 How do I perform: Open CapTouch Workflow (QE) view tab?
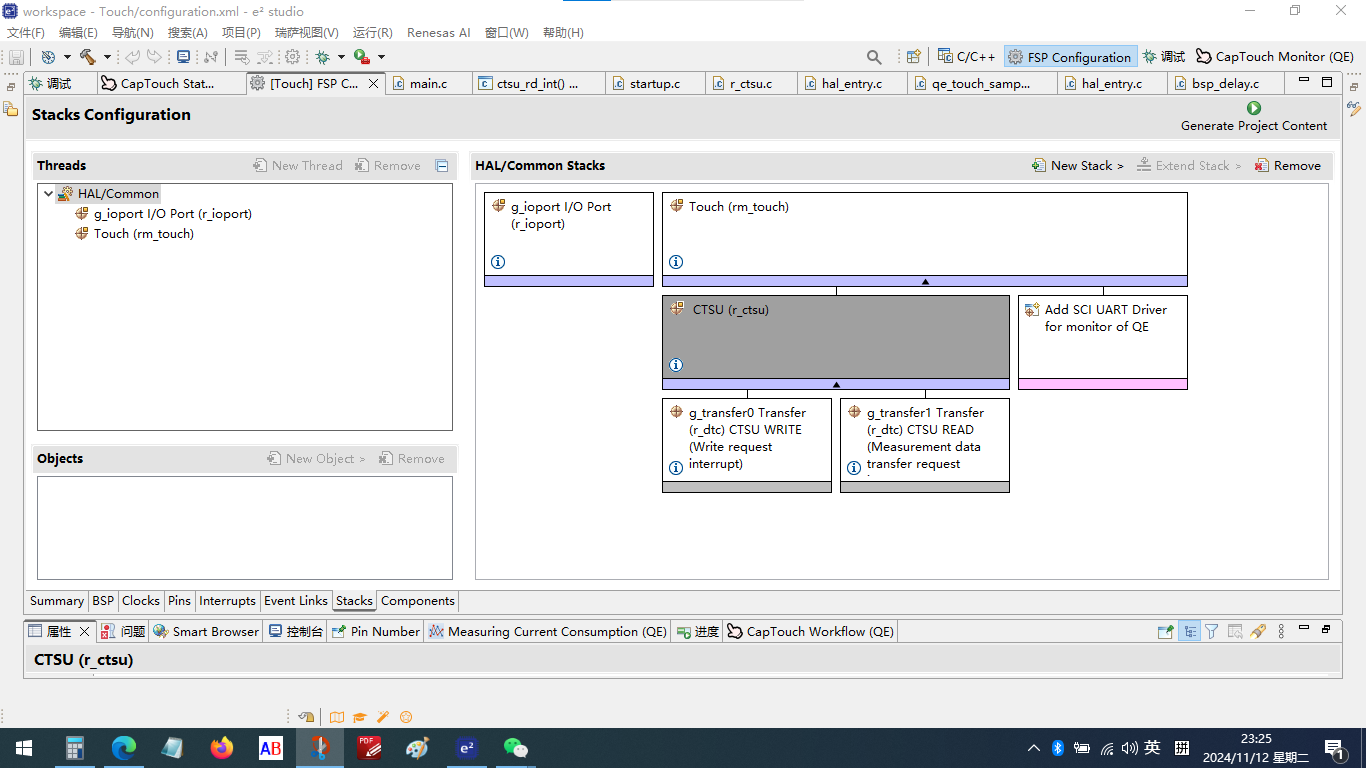point(810,632)
